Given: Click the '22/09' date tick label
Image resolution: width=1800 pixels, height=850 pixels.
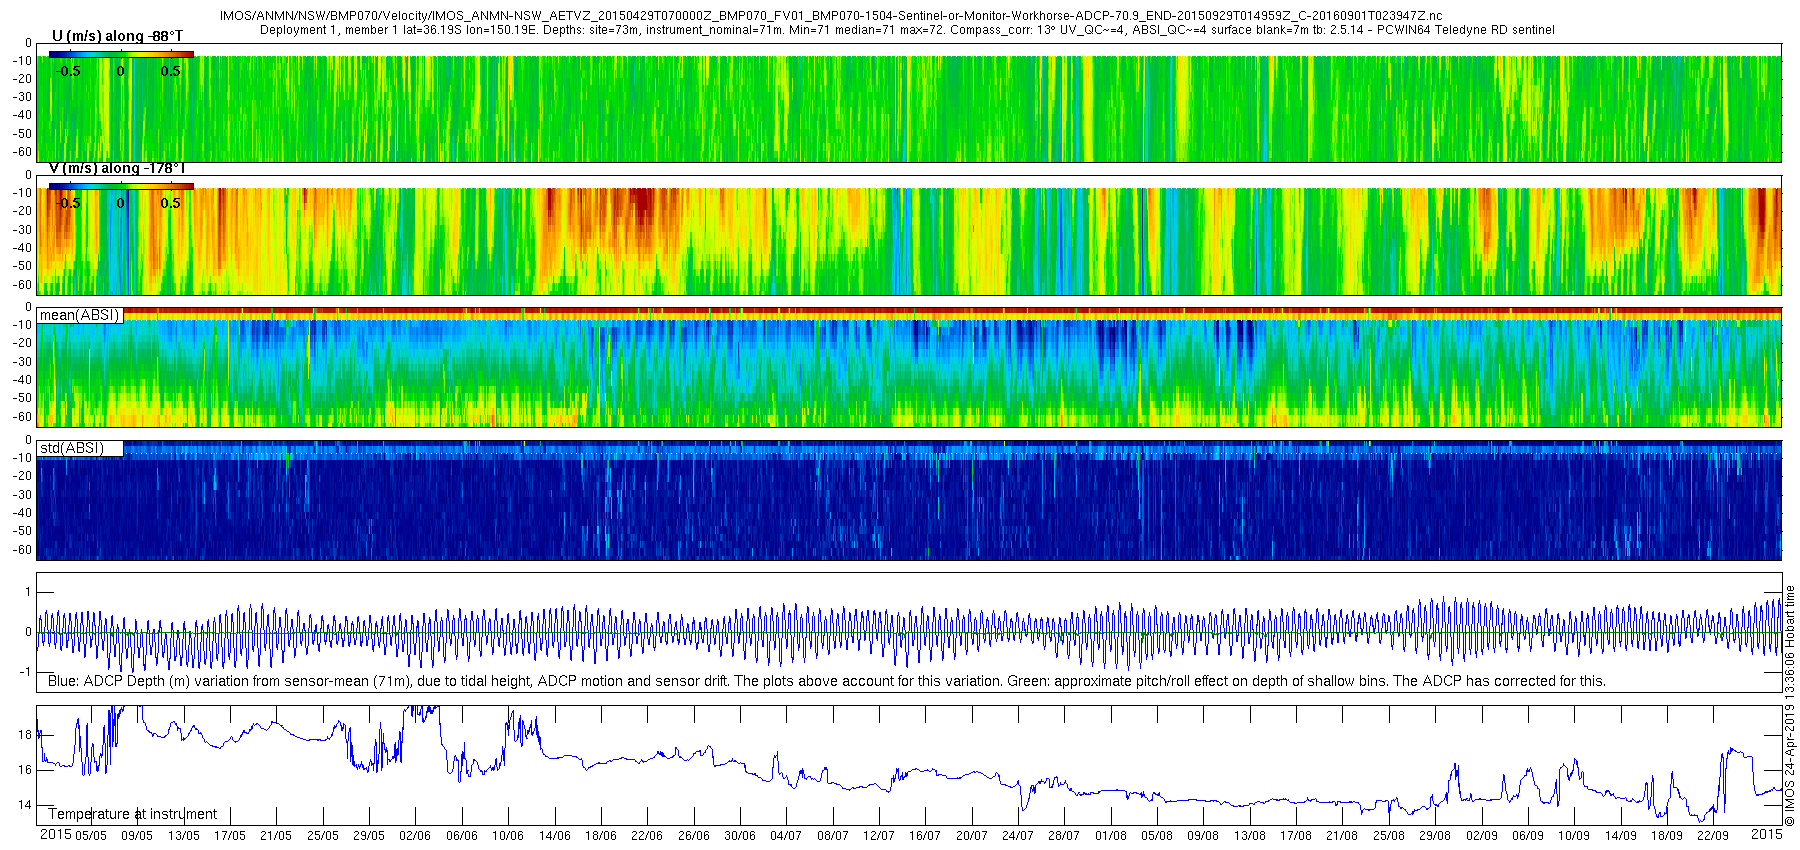Looking at the screenshot, I should click(1713, 836).
